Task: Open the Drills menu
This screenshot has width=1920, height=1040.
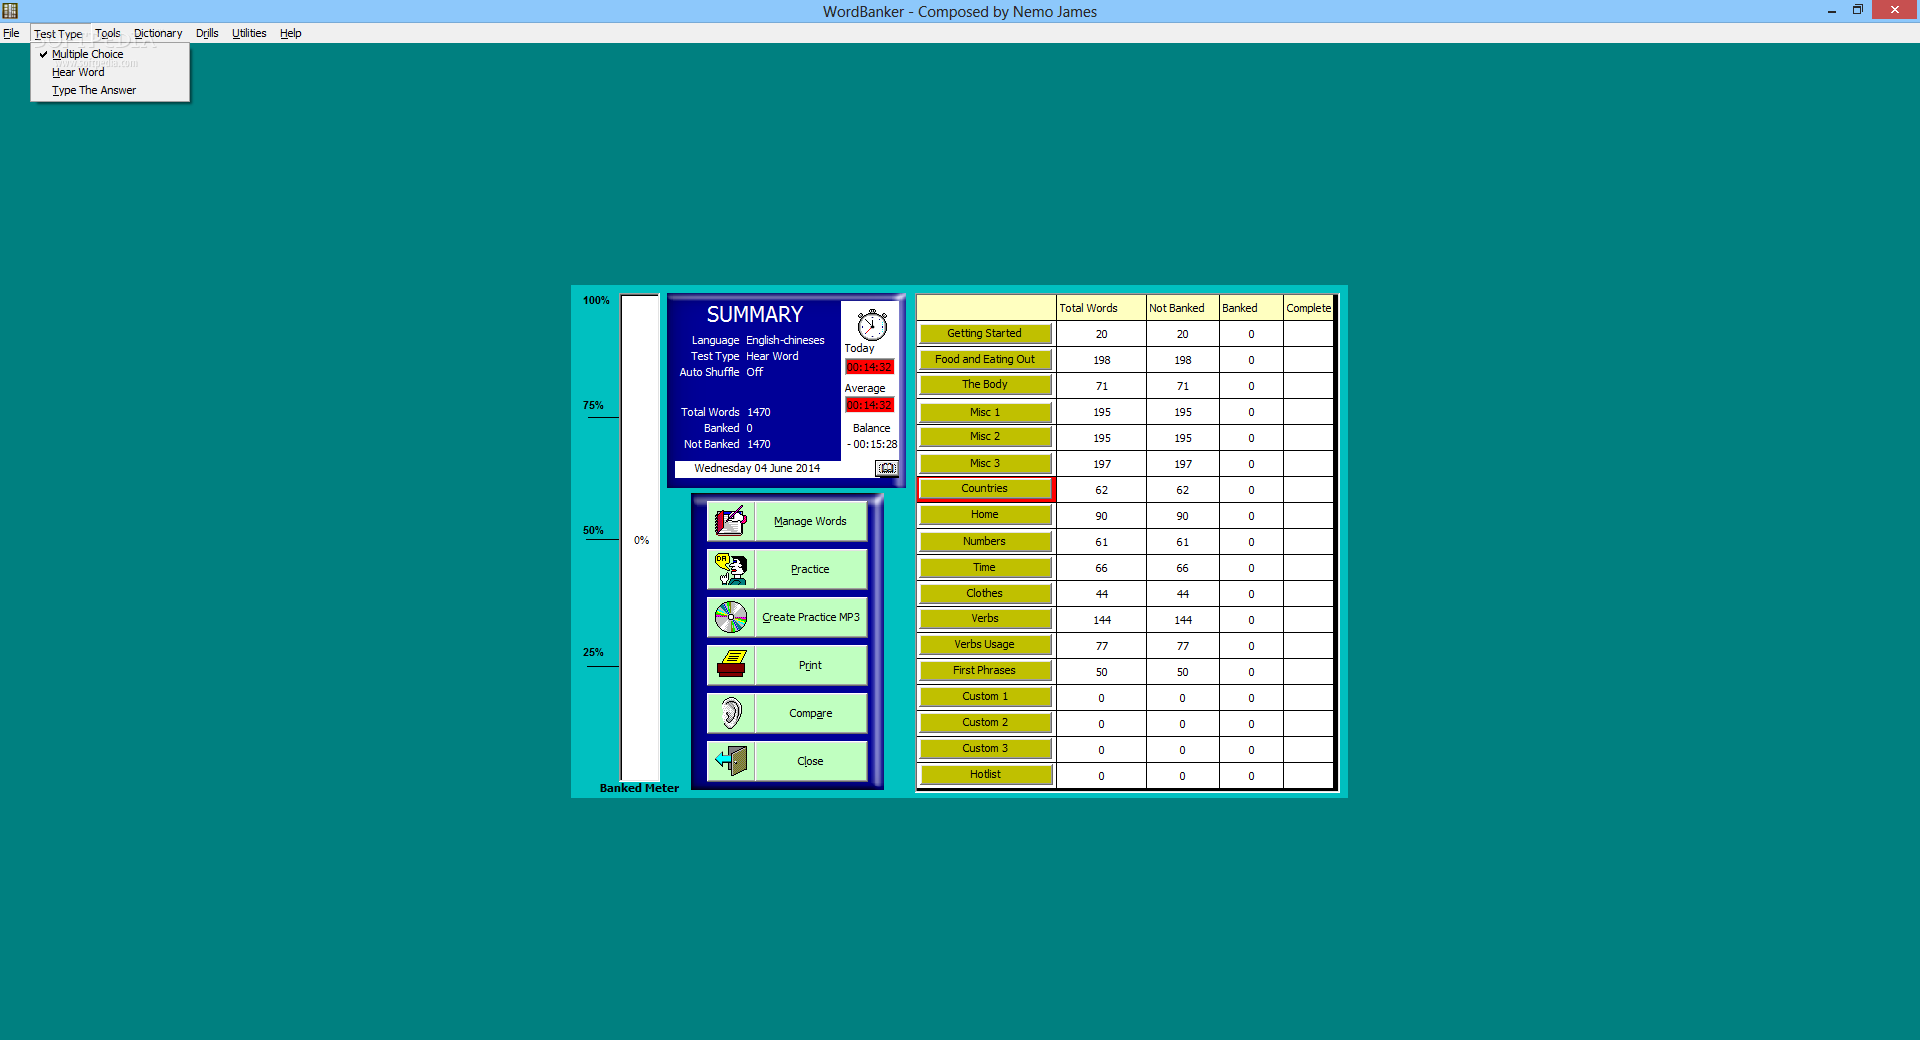Action: (207, 33)
